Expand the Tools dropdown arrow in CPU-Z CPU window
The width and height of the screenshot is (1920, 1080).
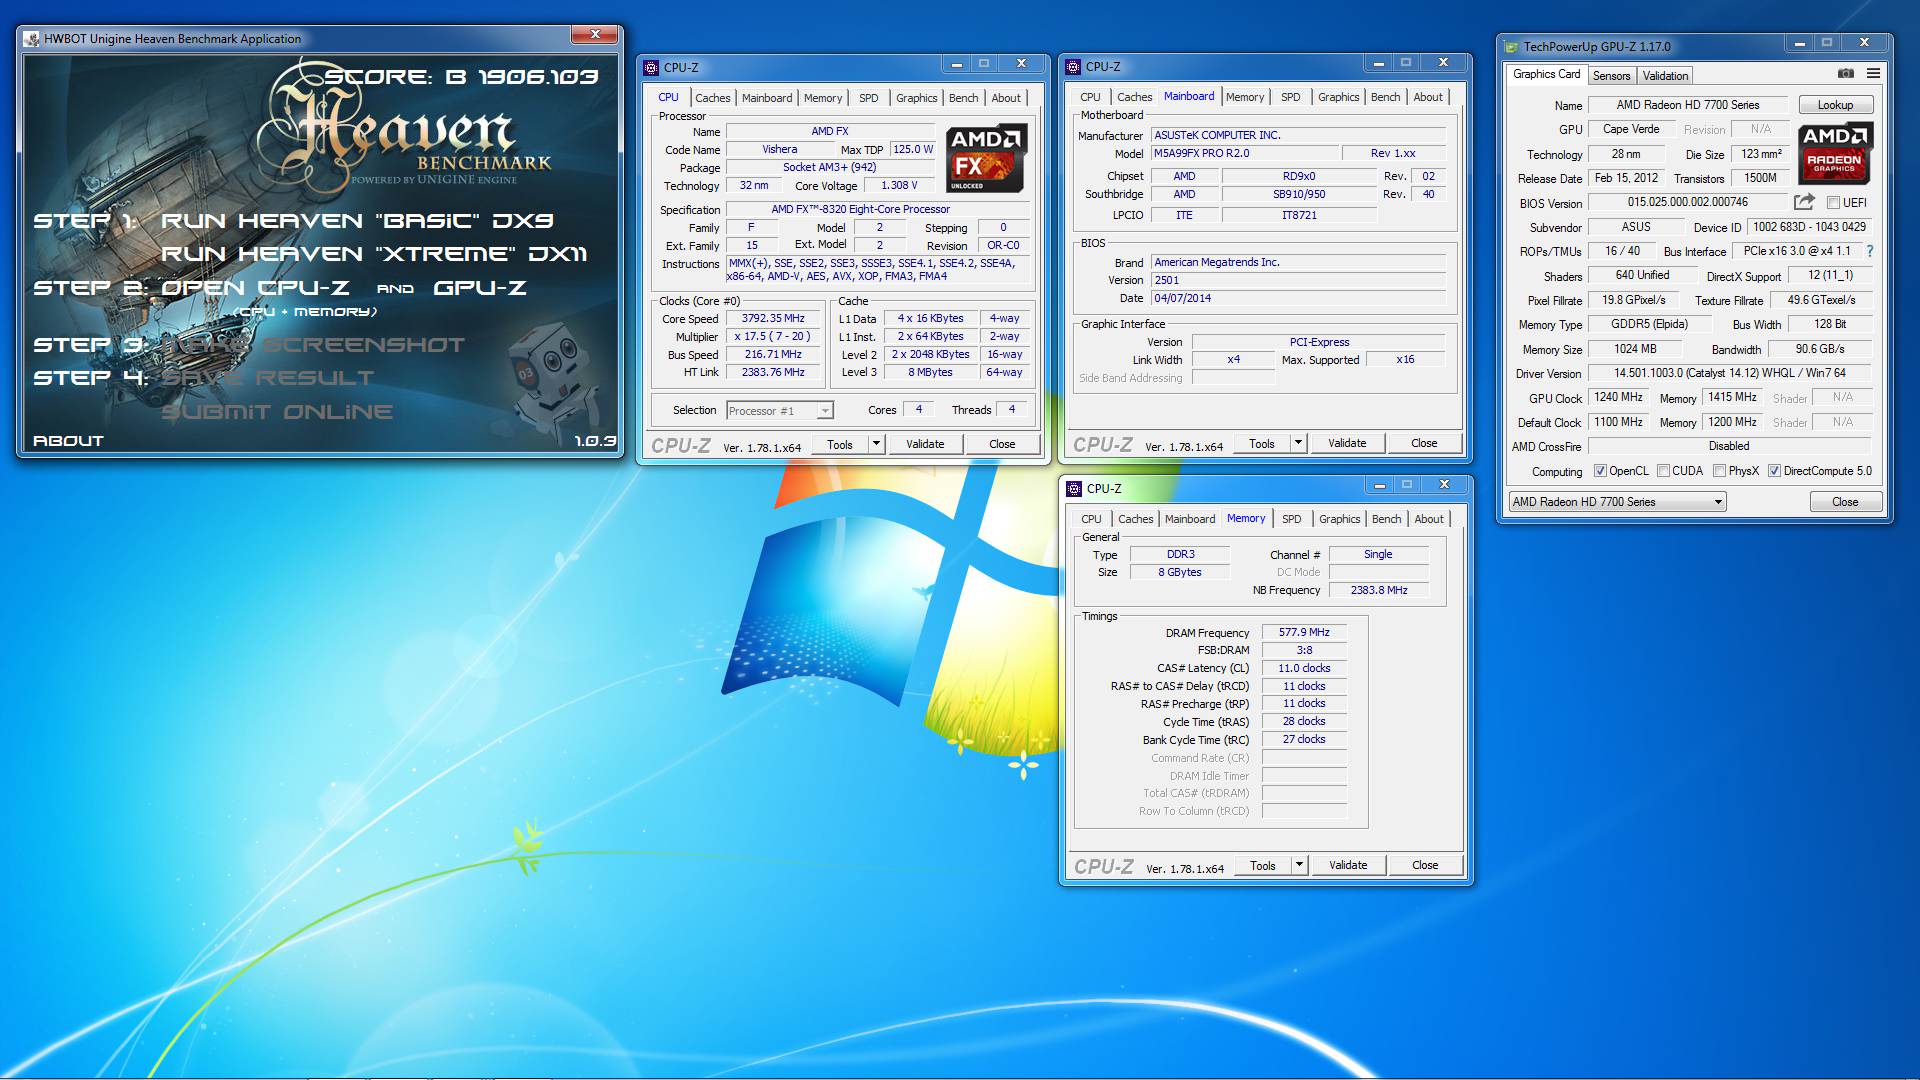(x=876, y=443)
